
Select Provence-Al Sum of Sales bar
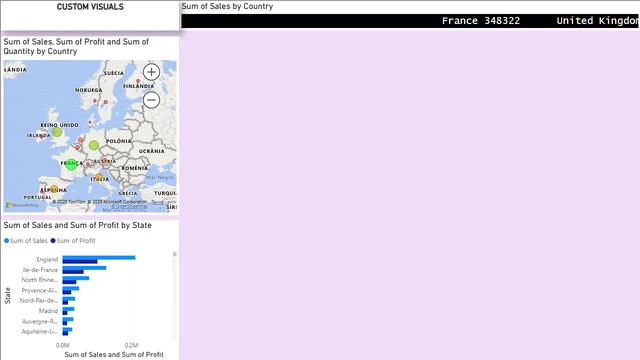click(71, 289)
